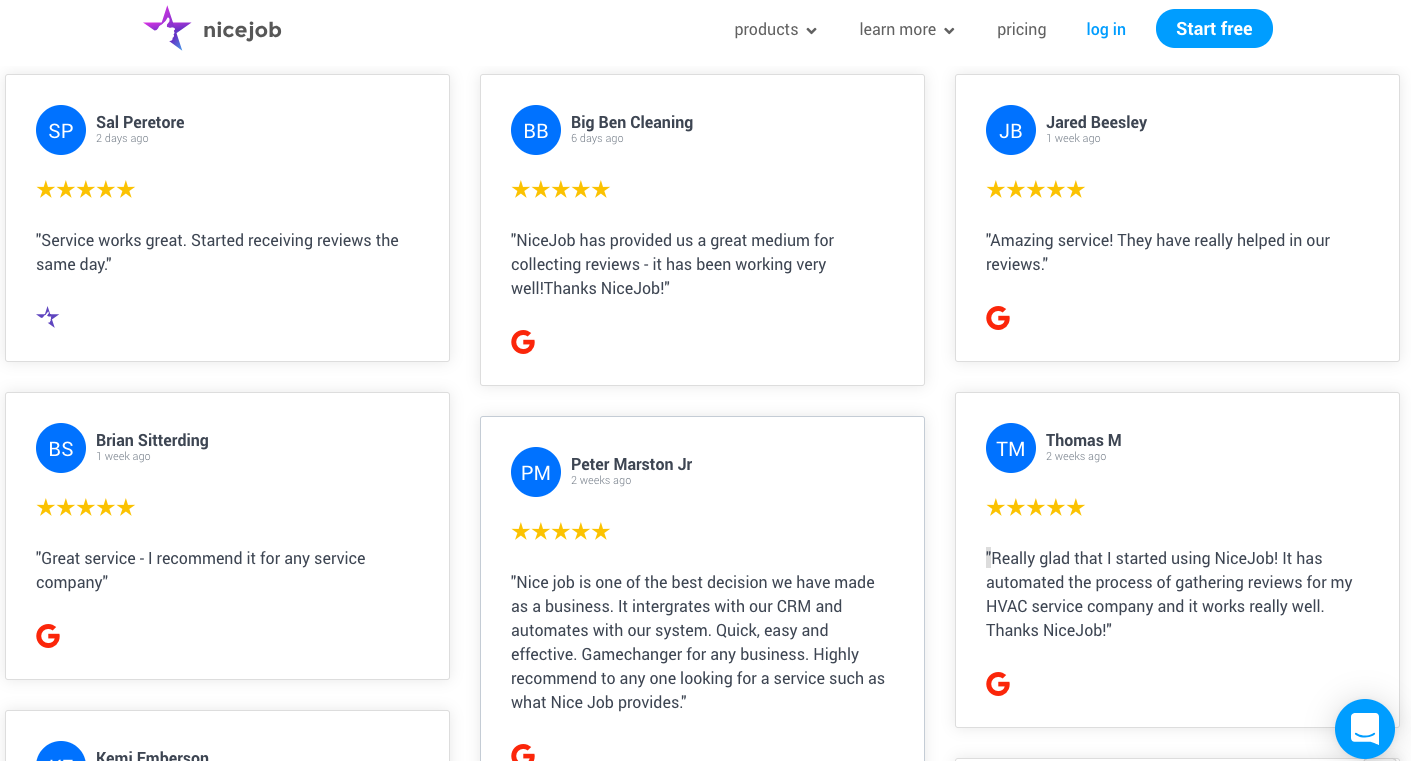Click NiceJob star icon on Sal Peretore review
The width and height of the screenshot is (1411, 761).
(x=48, y=318)
